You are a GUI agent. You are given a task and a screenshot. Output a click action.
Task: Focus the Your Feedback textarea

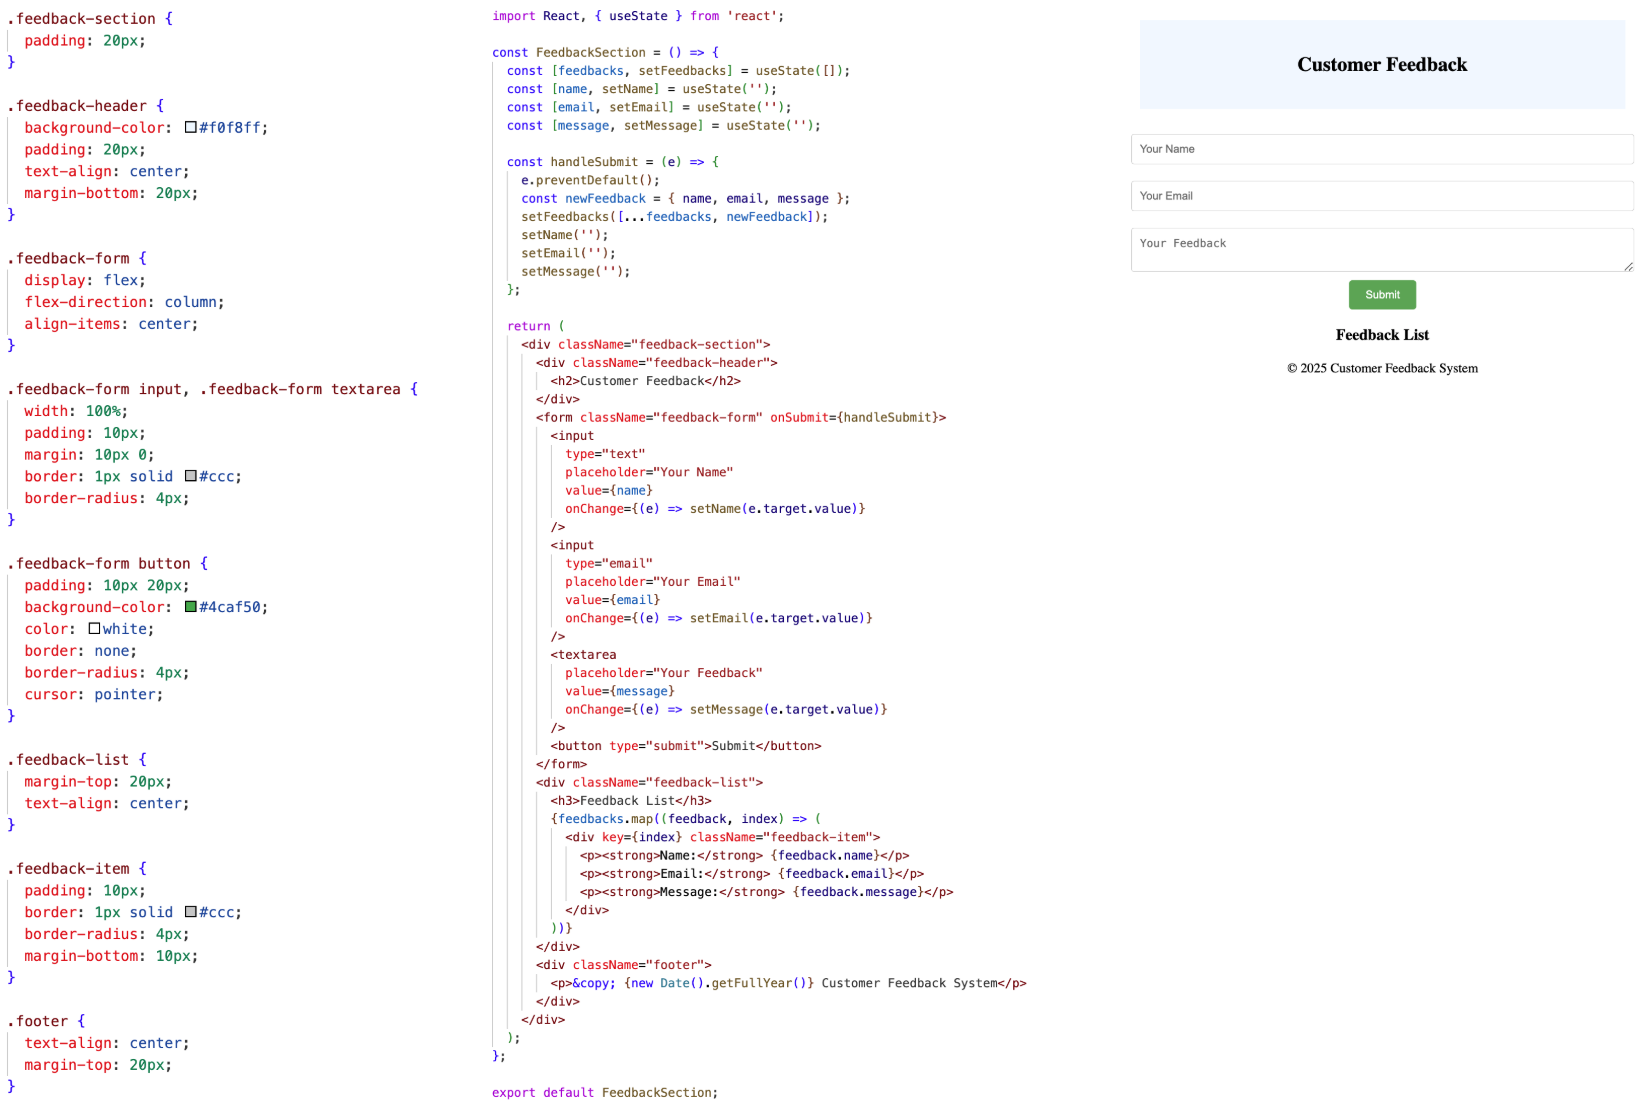[1381, 249]
